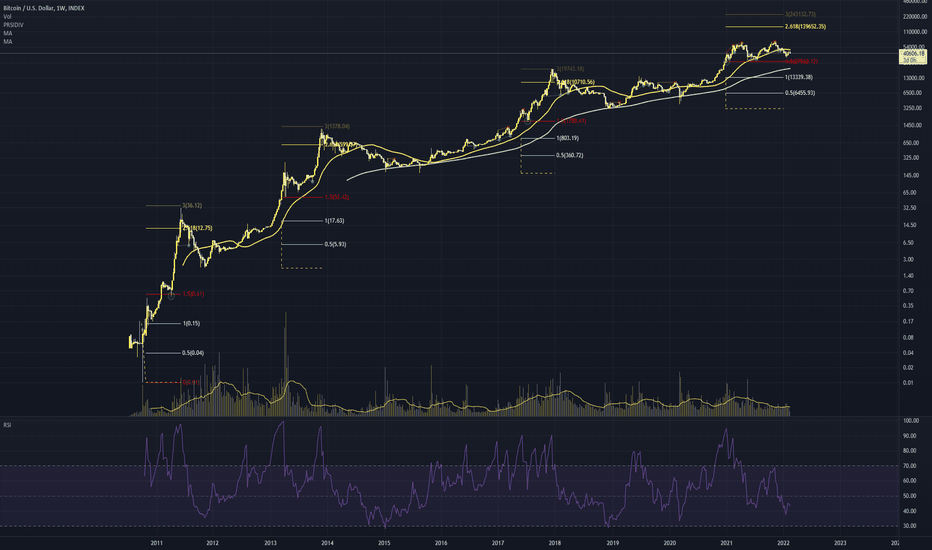Click the 13000.00 price axis value
The width and height of the screenshot is (932, 550).
pyautogui.click(x=916, y=78)
